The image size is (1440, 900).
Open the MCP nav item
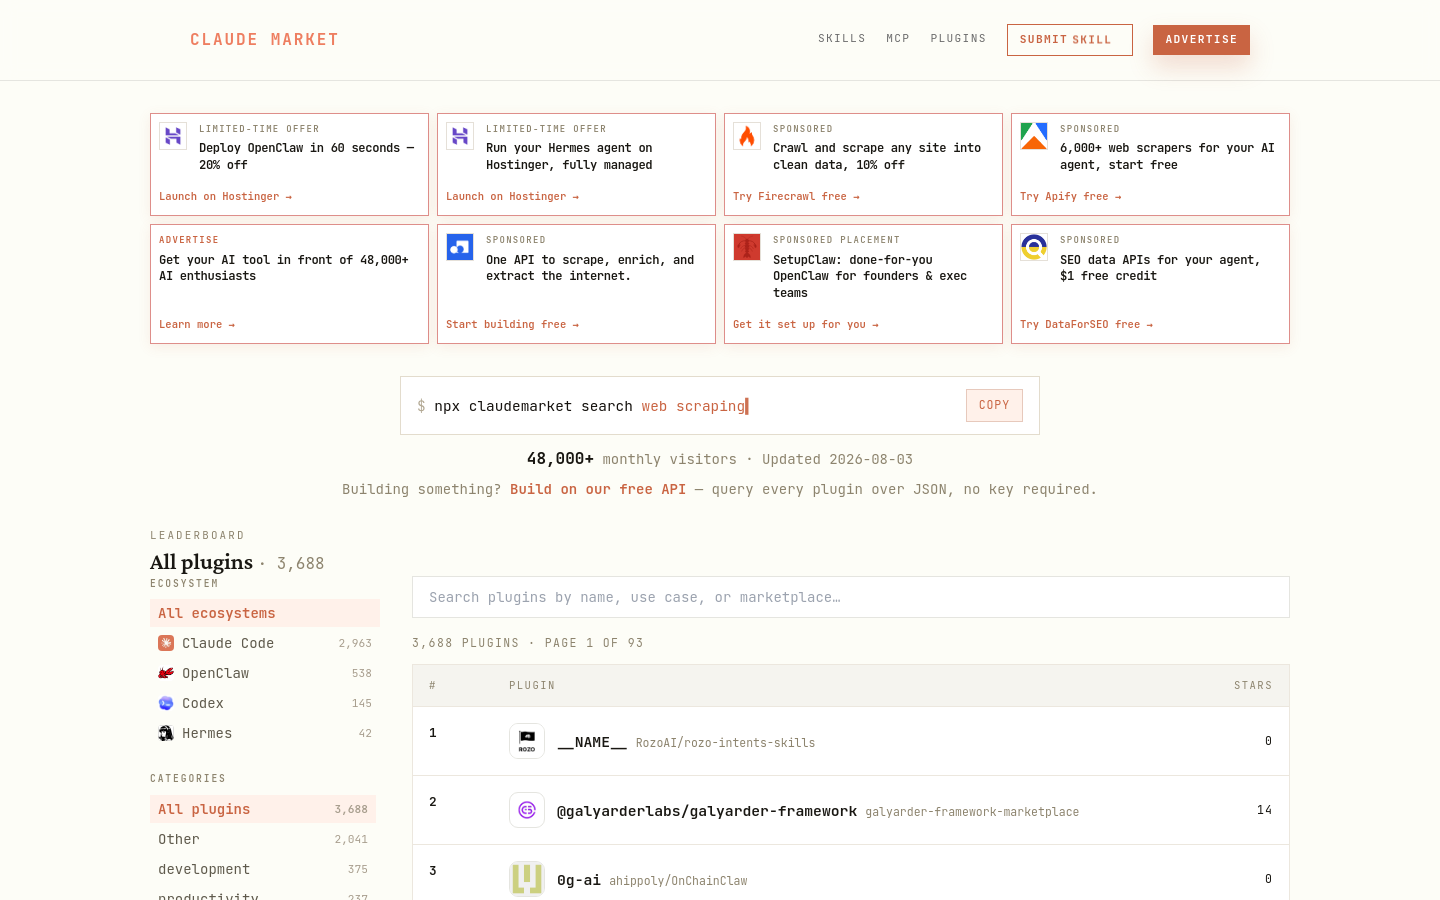898,39
